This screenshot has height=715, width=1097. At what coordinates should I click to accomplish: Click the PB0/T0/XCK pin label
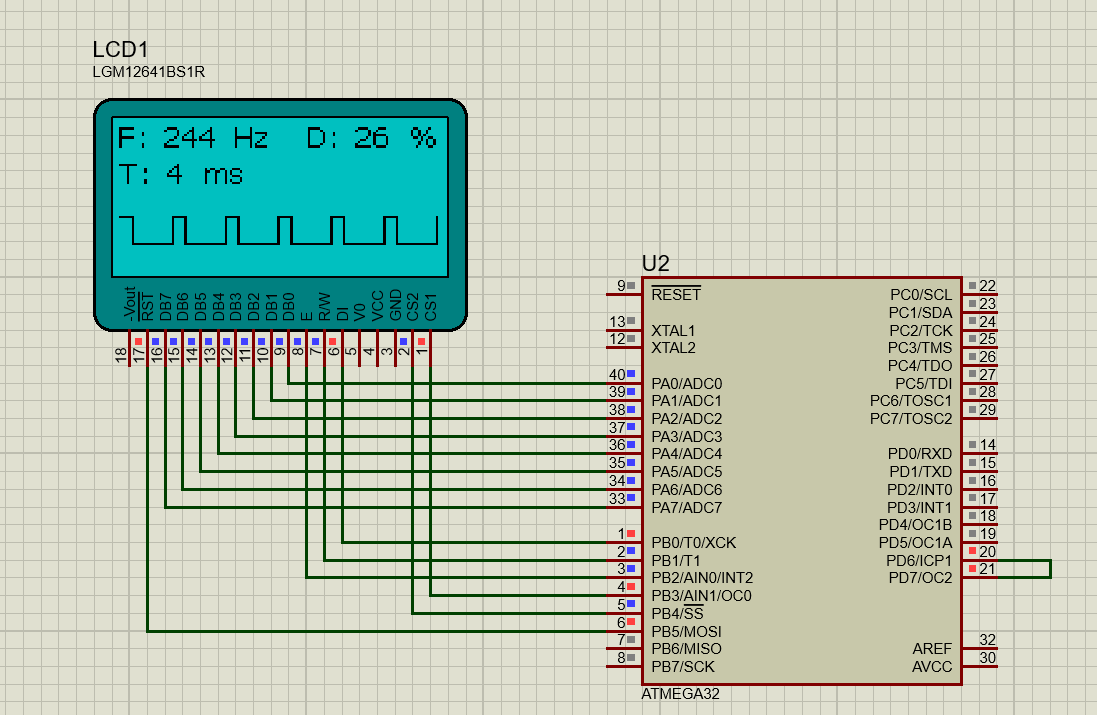[693, 543]
